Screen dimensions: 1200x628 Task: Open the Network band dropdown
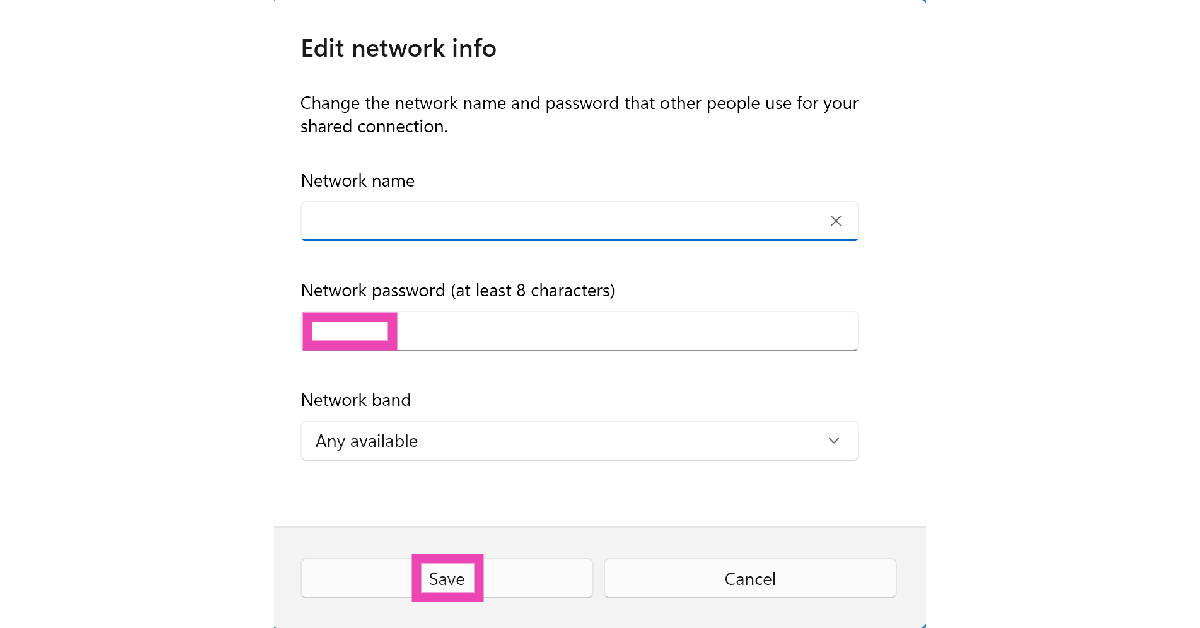click(x=579, y=441)
